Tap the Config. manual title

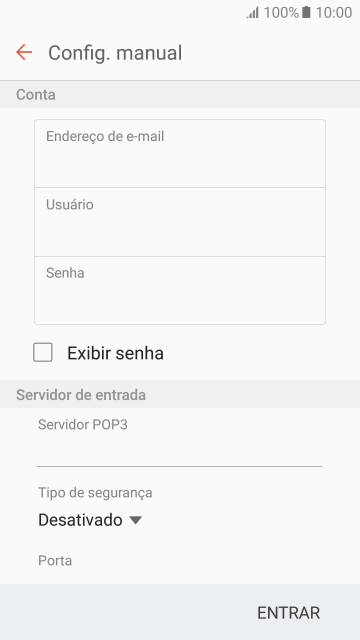tap(115, 53)
